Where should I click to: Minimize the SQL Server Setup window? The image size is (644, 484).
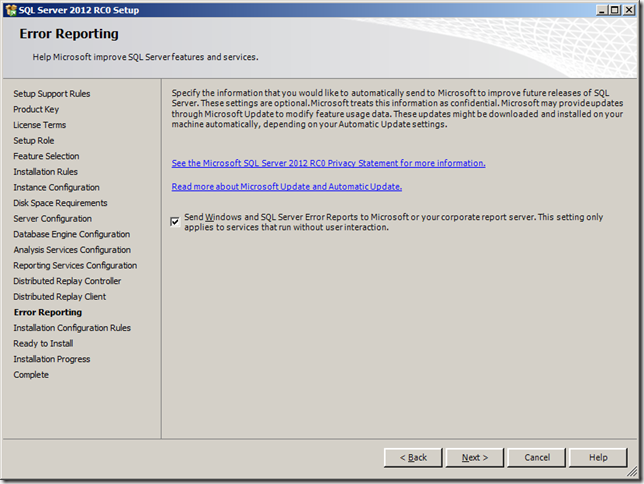click(602, 10)
